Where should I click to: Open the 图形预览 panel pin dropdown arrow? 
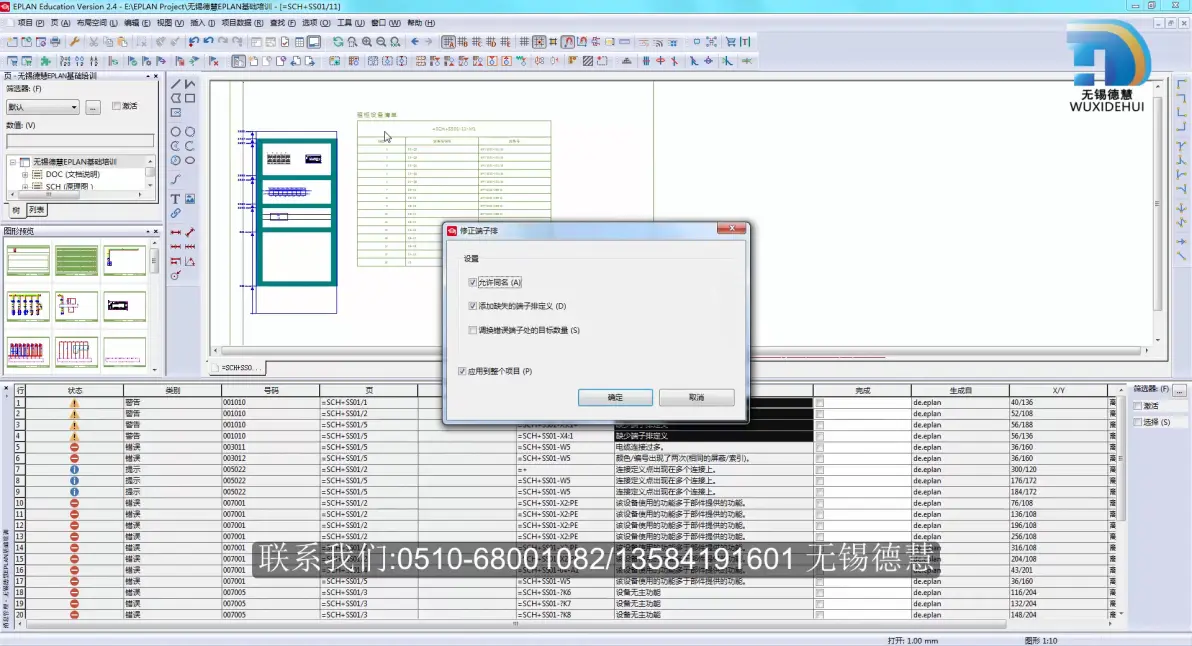[148, 231]
